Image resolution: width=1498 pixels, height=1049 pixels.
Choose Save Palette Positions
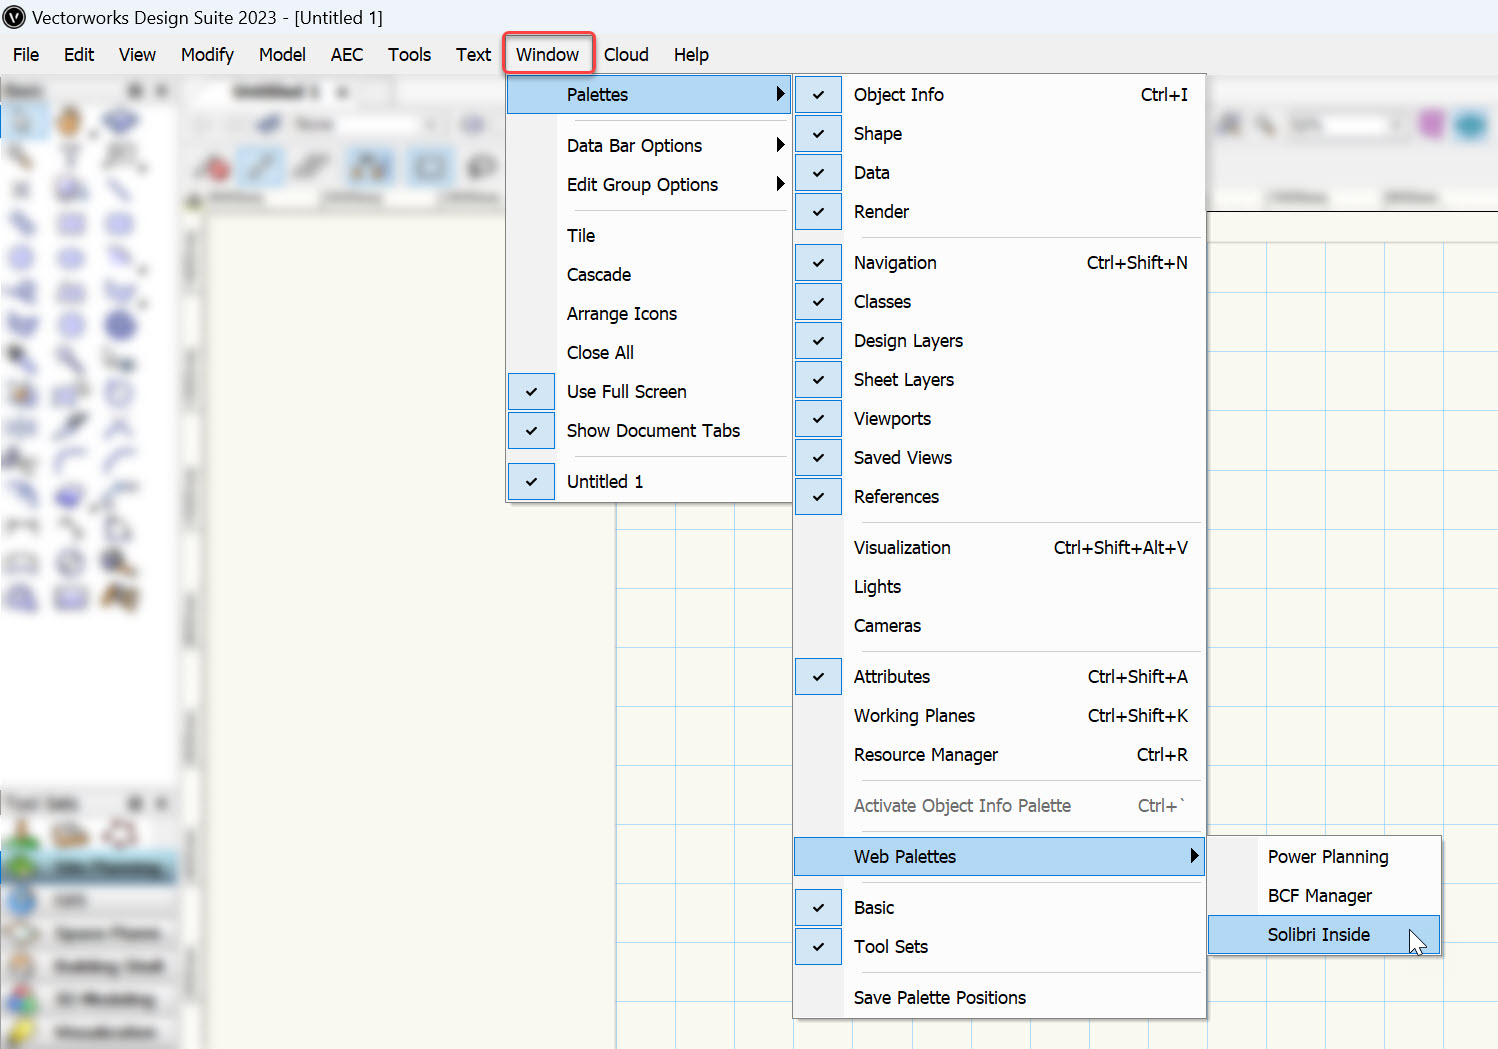[x=1000, y=998]
